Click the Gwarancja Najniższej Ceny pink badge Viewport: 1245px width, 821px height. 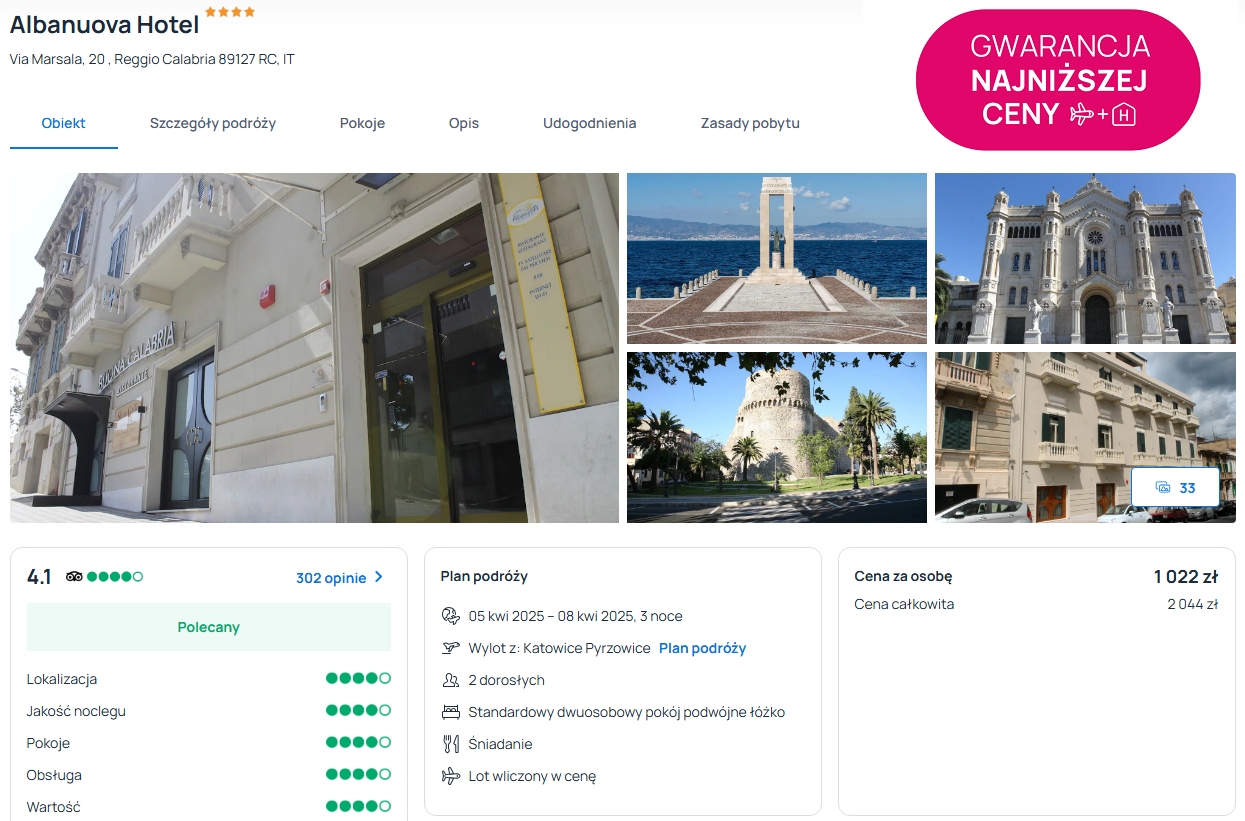click(x=1058, y=80)
